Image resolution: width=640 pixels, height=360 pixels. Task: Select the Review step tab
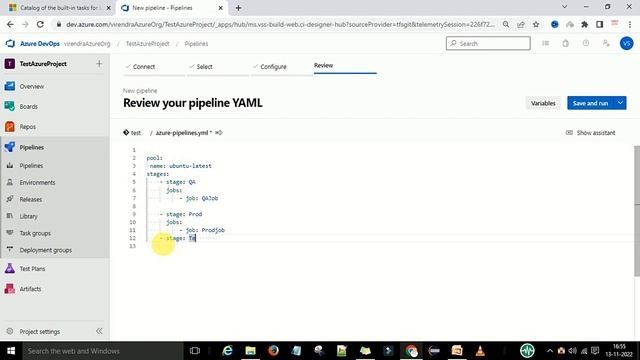pyautogui.click(x=323, y=65)
